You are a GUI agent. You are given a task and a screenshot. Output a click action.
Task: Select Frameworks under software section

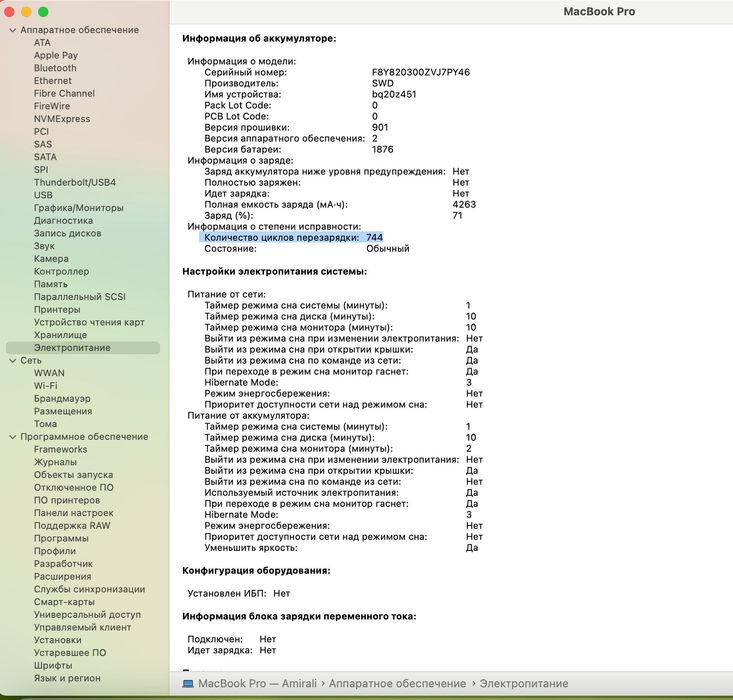click(x=60, y=449)
